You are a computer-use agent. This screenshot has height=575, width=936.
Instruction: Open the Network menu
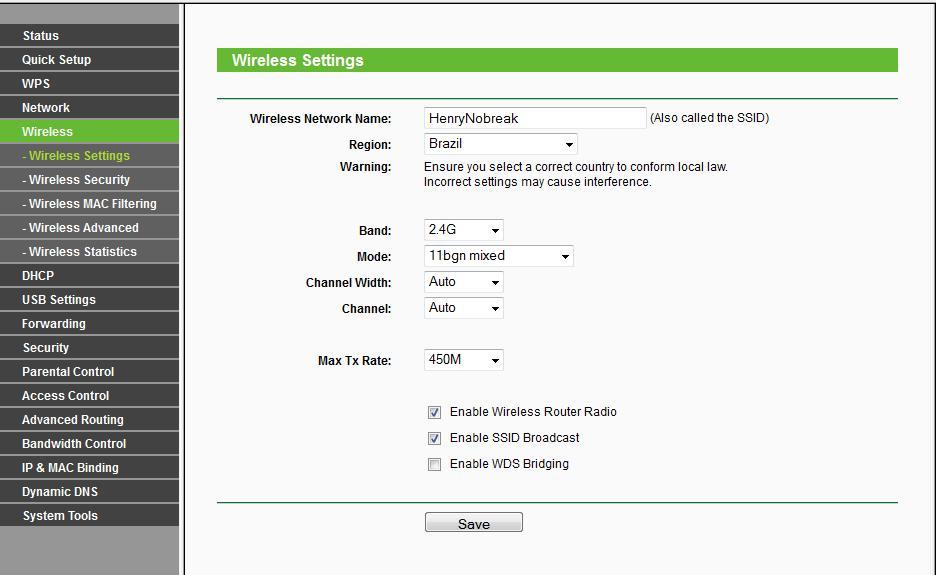(90, 107)
